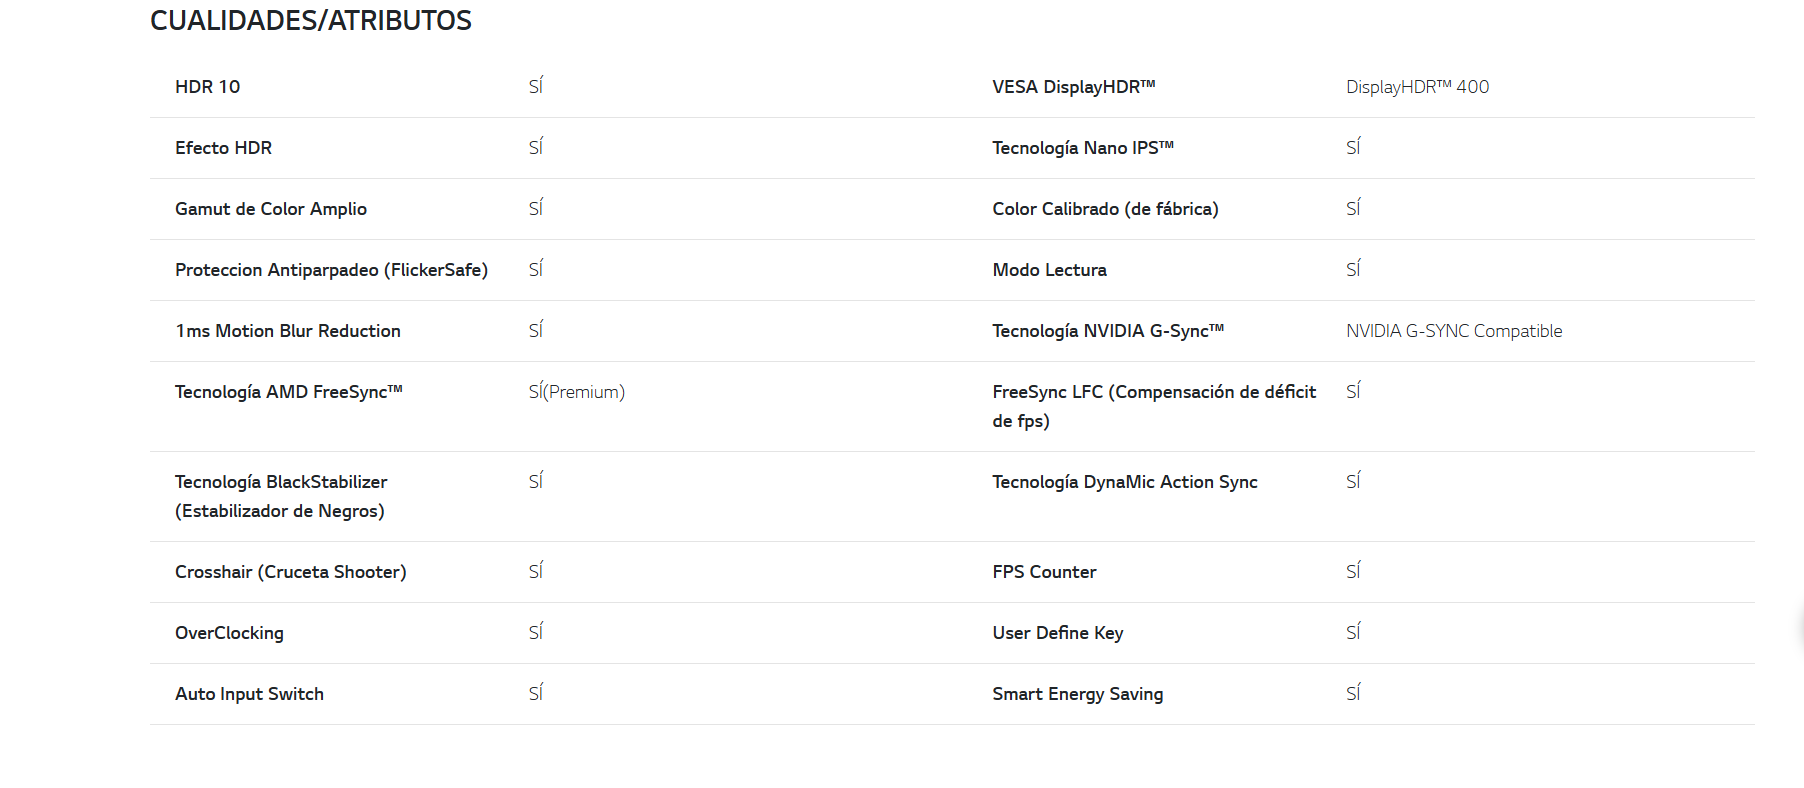Select the FPS Counter label

[1044, 572]
